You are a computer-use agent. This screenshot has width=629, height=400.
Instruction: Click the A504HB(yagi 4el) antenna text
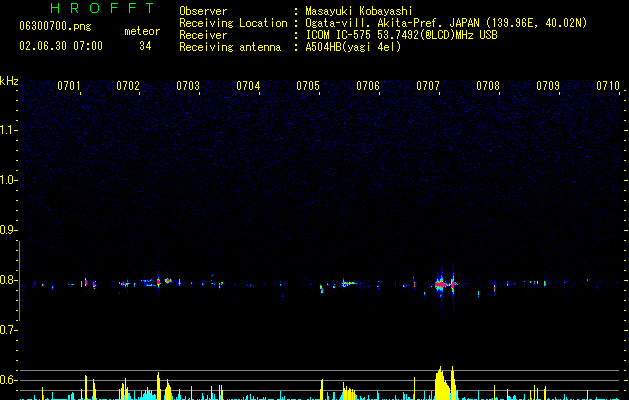353,47
